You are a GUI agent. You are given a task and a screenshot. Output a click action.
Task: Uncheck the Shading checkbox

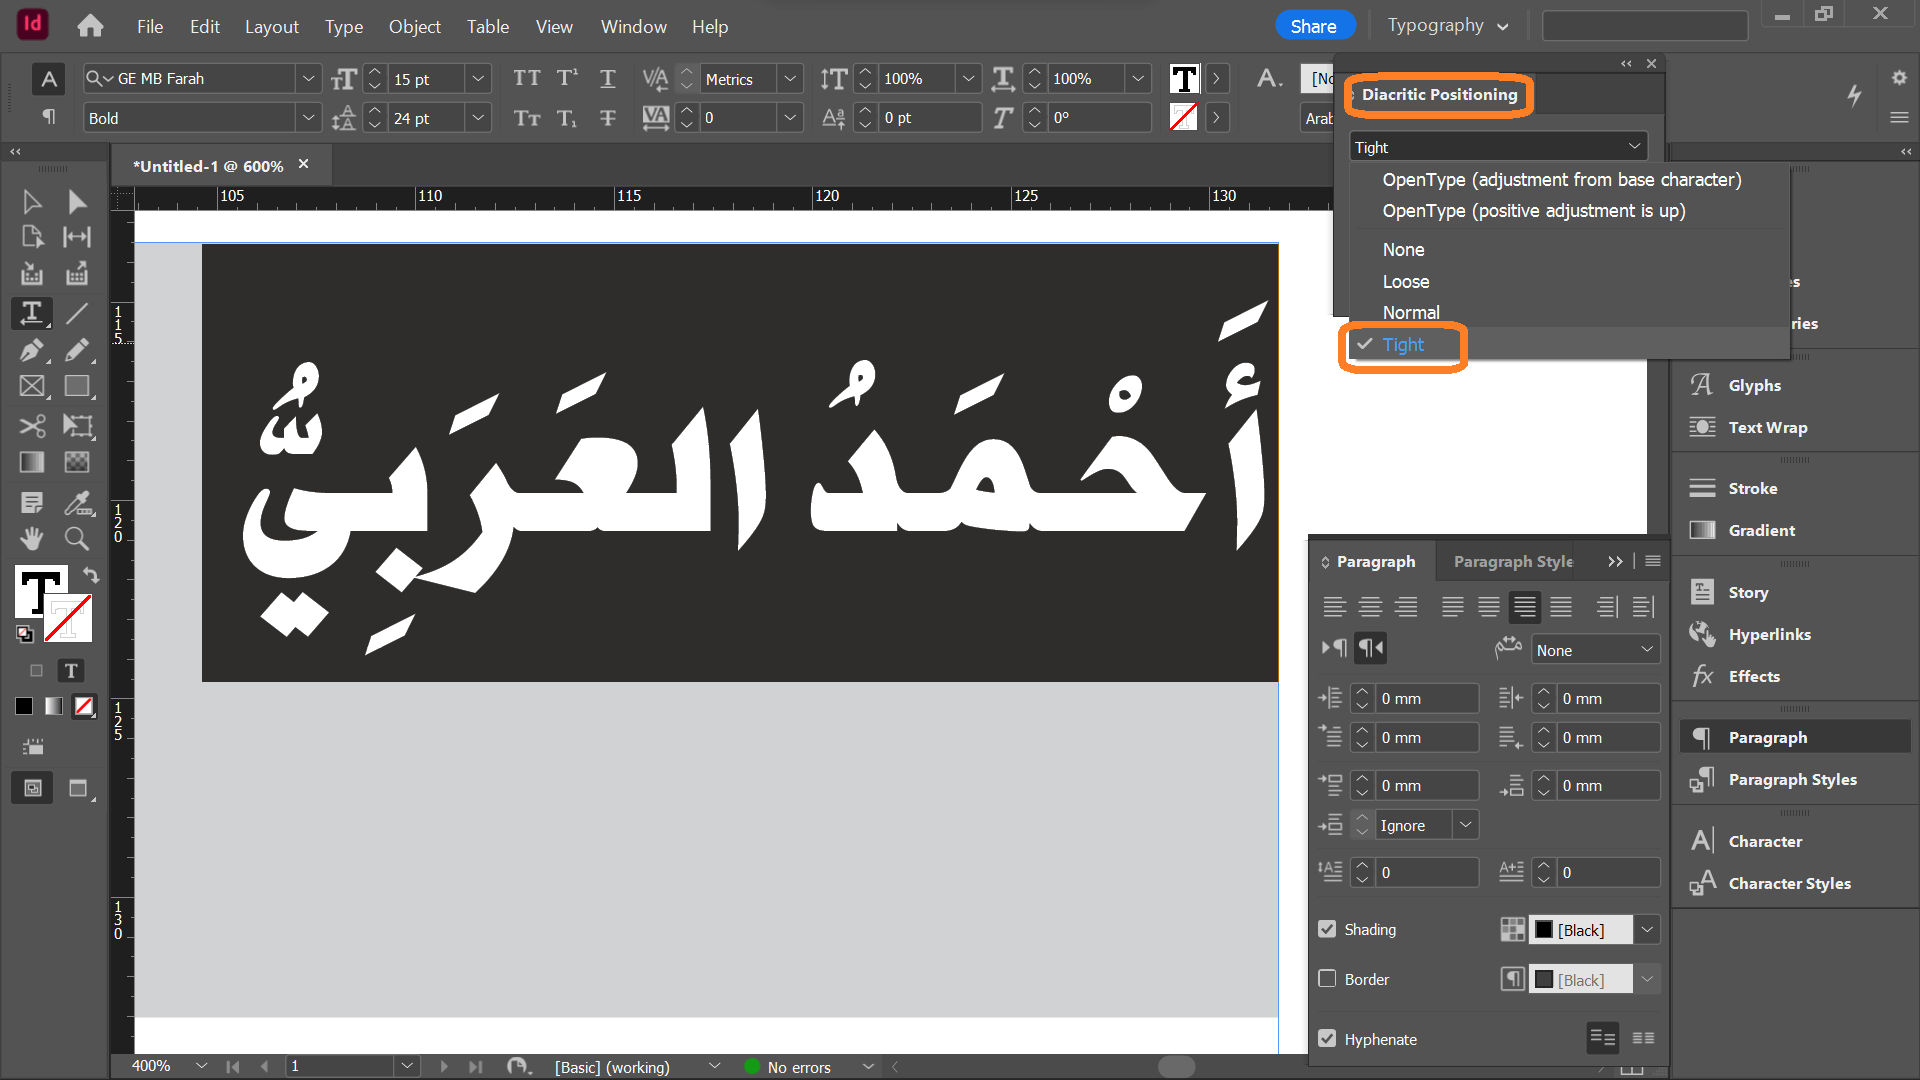click(x=1327, y=929)
